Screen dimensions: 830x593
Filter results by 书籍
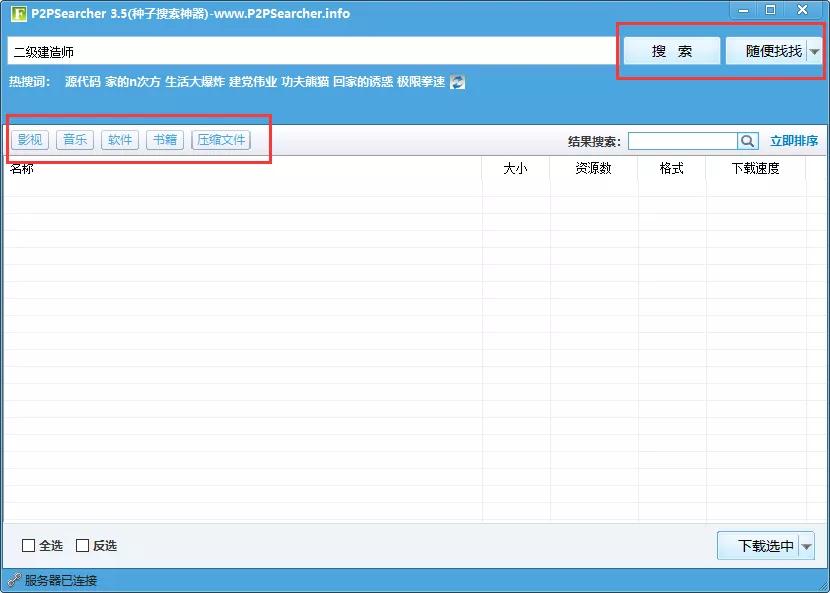tap(165, 140)
